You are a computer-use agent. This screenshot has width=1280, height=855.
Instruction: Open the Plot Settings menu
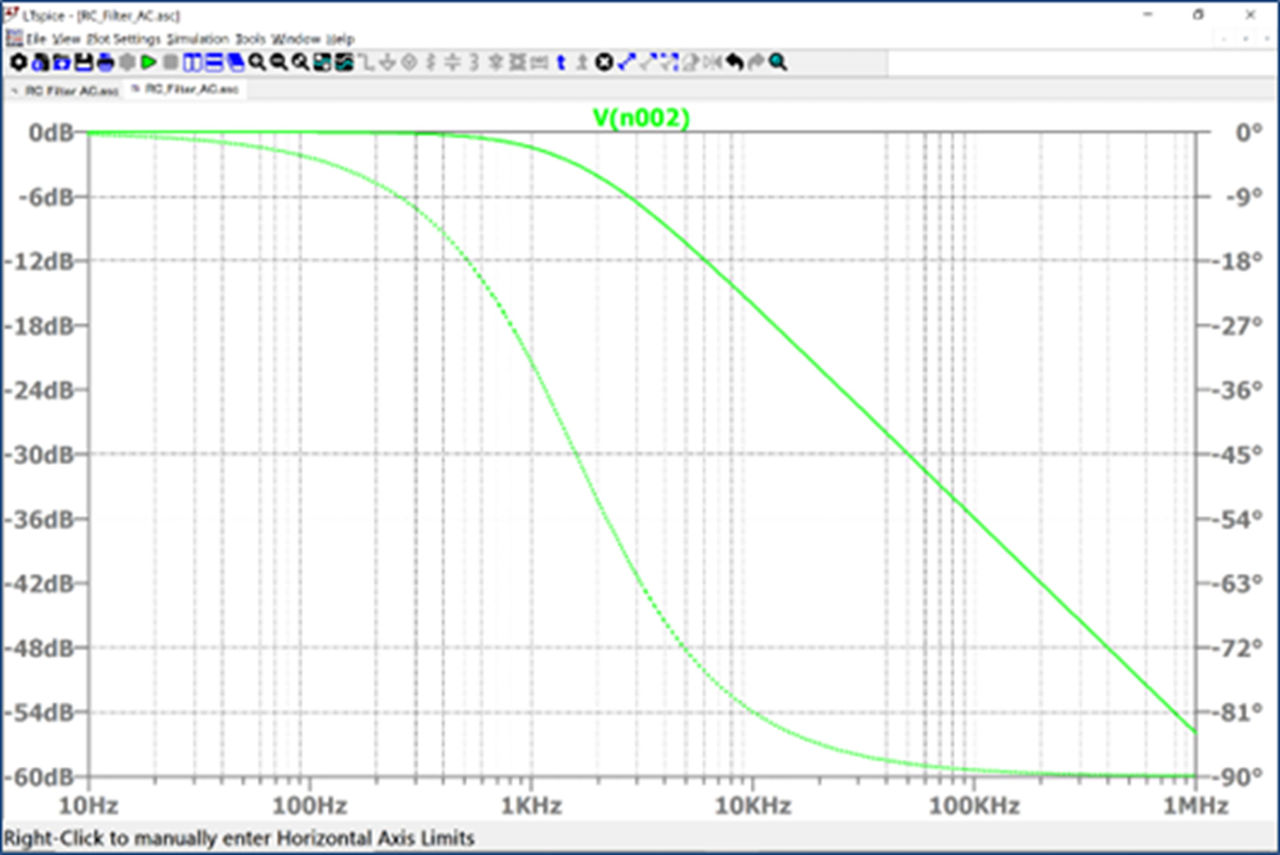123,38
